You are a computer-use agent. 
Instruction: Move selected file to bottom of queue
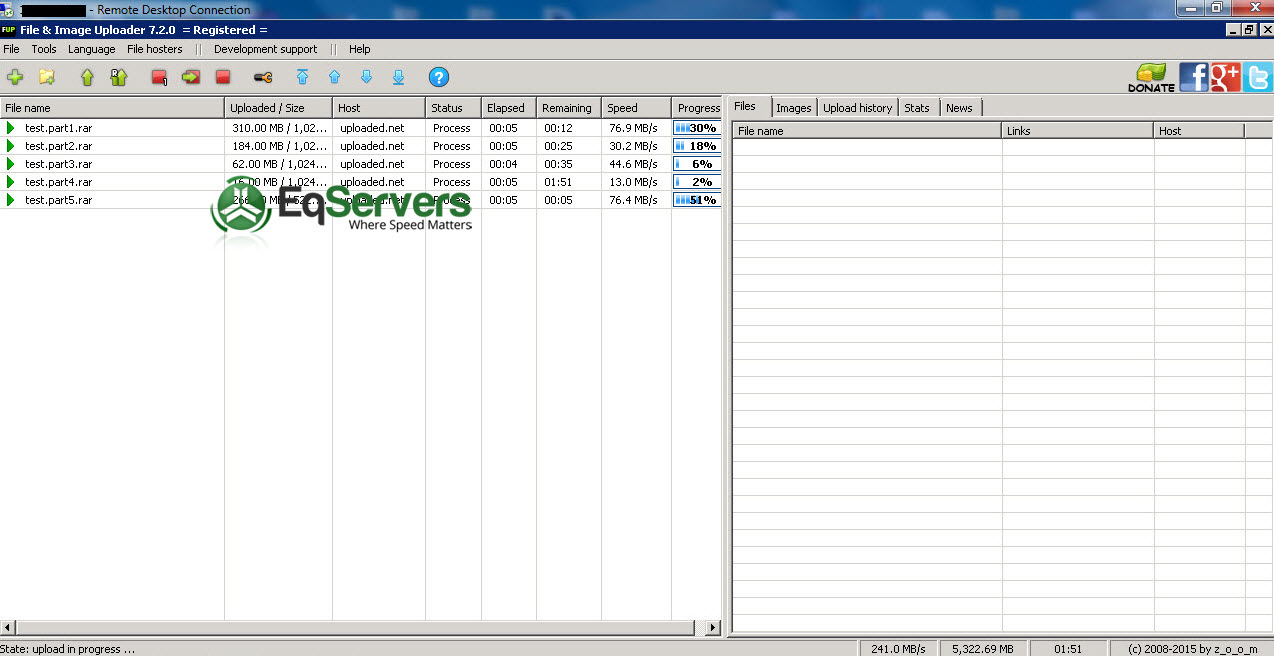(x=398, y=77)
